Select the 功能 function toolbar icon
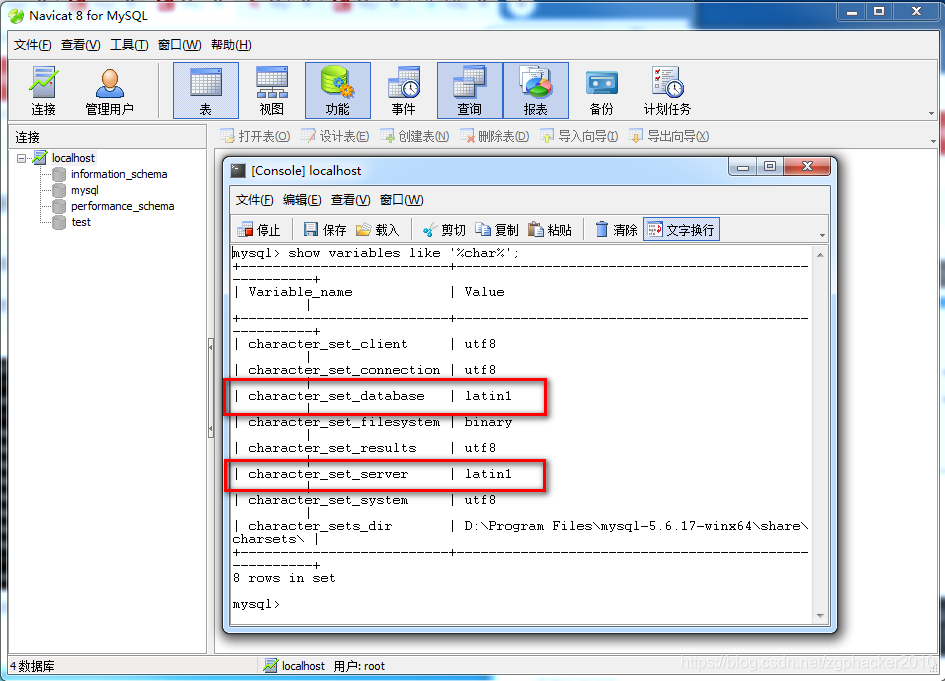Viewport: 945px width, 681px height. [338, 91]
